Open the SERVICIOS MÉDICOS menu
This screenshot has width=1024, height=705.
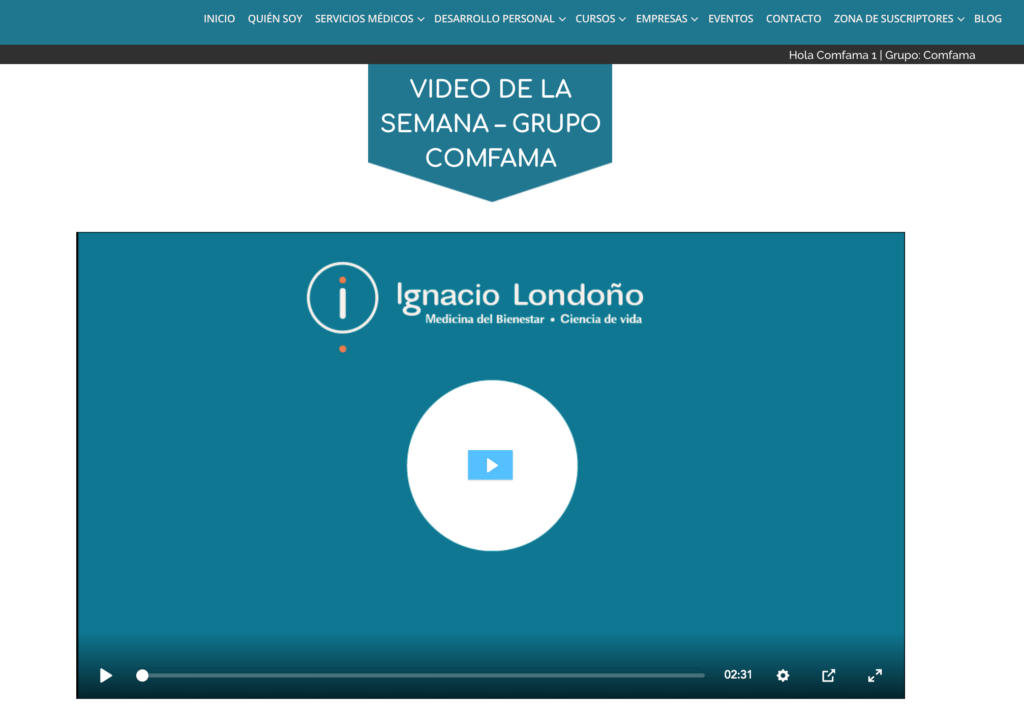(364, 19)
